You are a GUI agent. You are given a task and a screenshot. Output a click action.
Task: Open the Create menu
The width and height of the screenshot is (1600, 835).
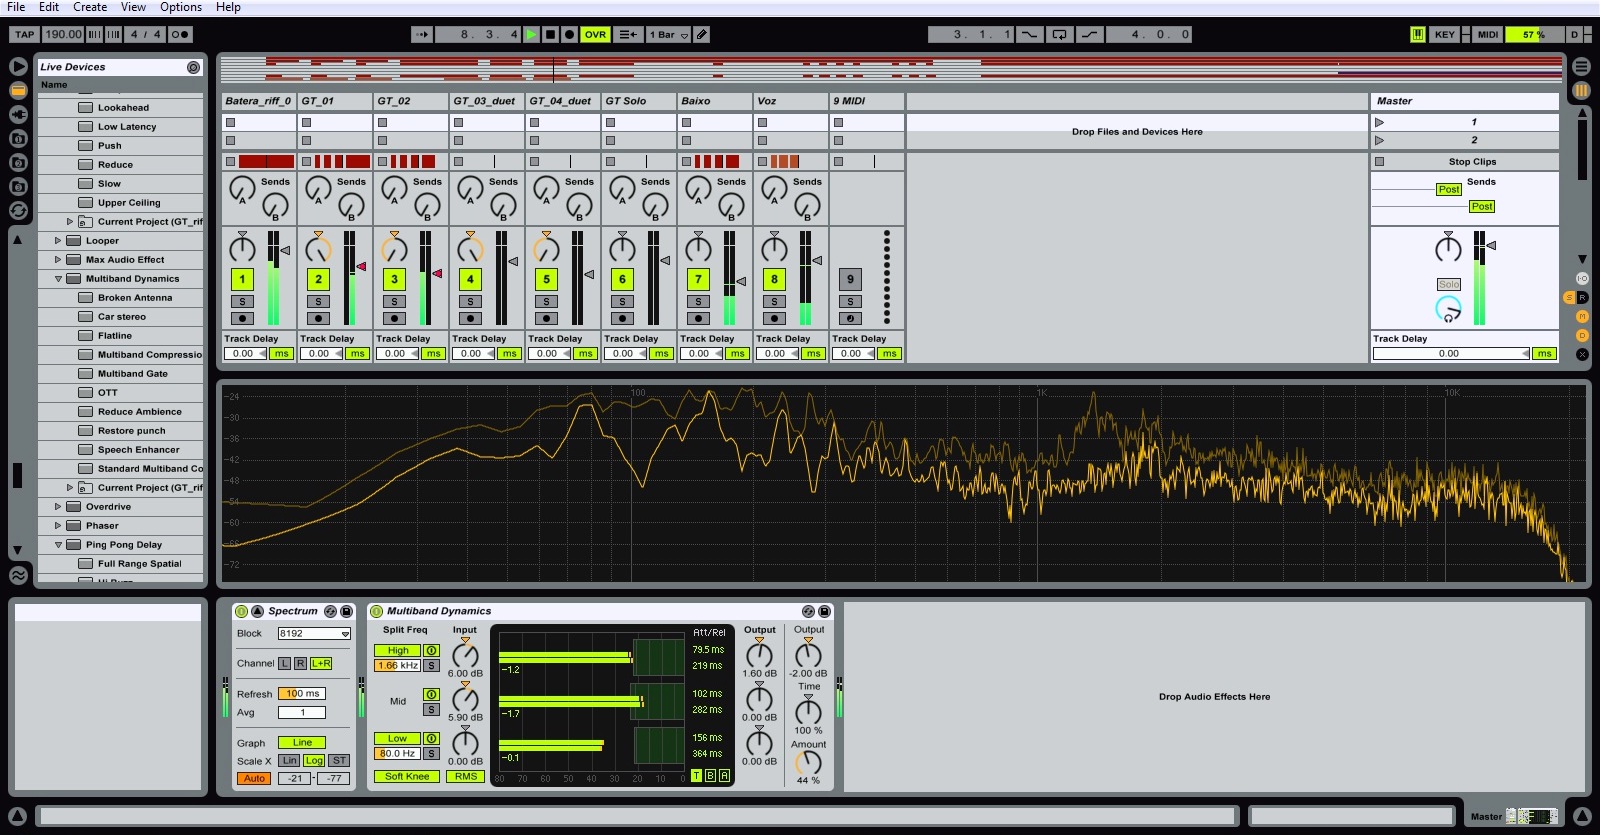tap(90, 7)
